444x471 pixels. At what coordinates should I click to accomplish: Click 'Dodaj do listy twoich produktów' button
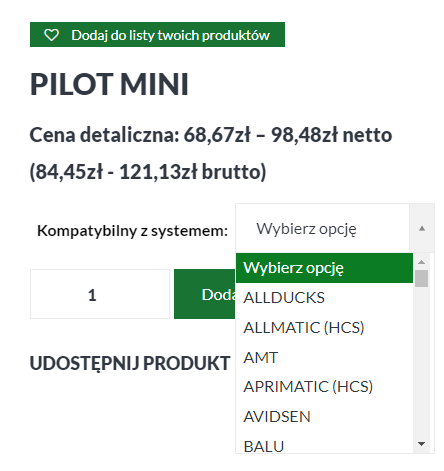point(157,35)
